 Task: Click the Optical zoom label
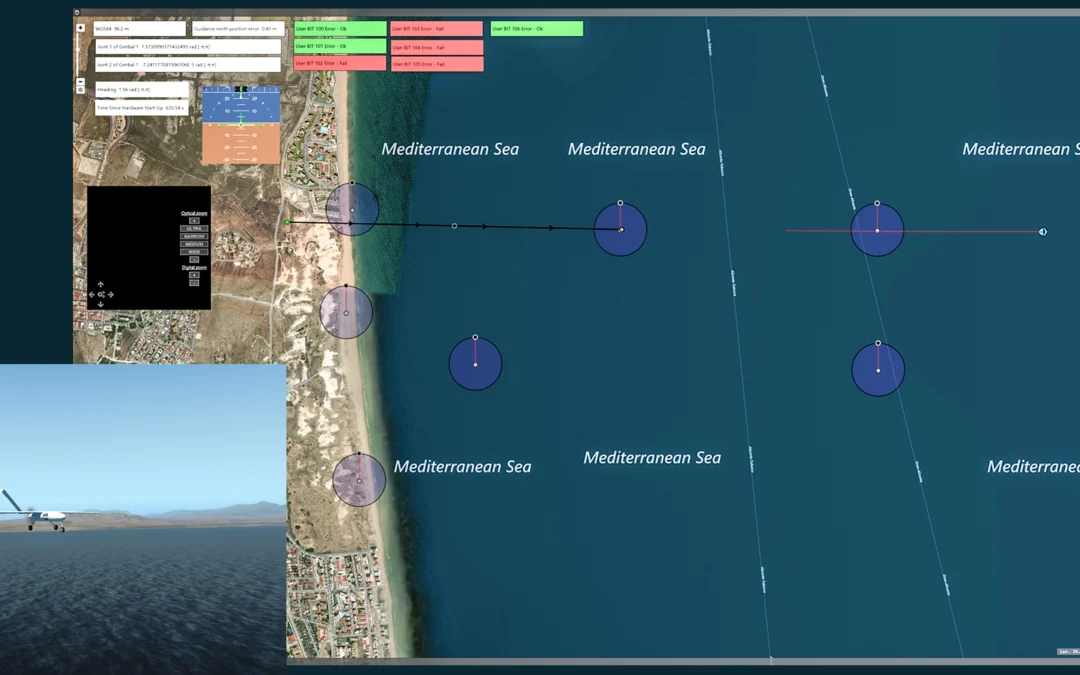pos(194,214)
